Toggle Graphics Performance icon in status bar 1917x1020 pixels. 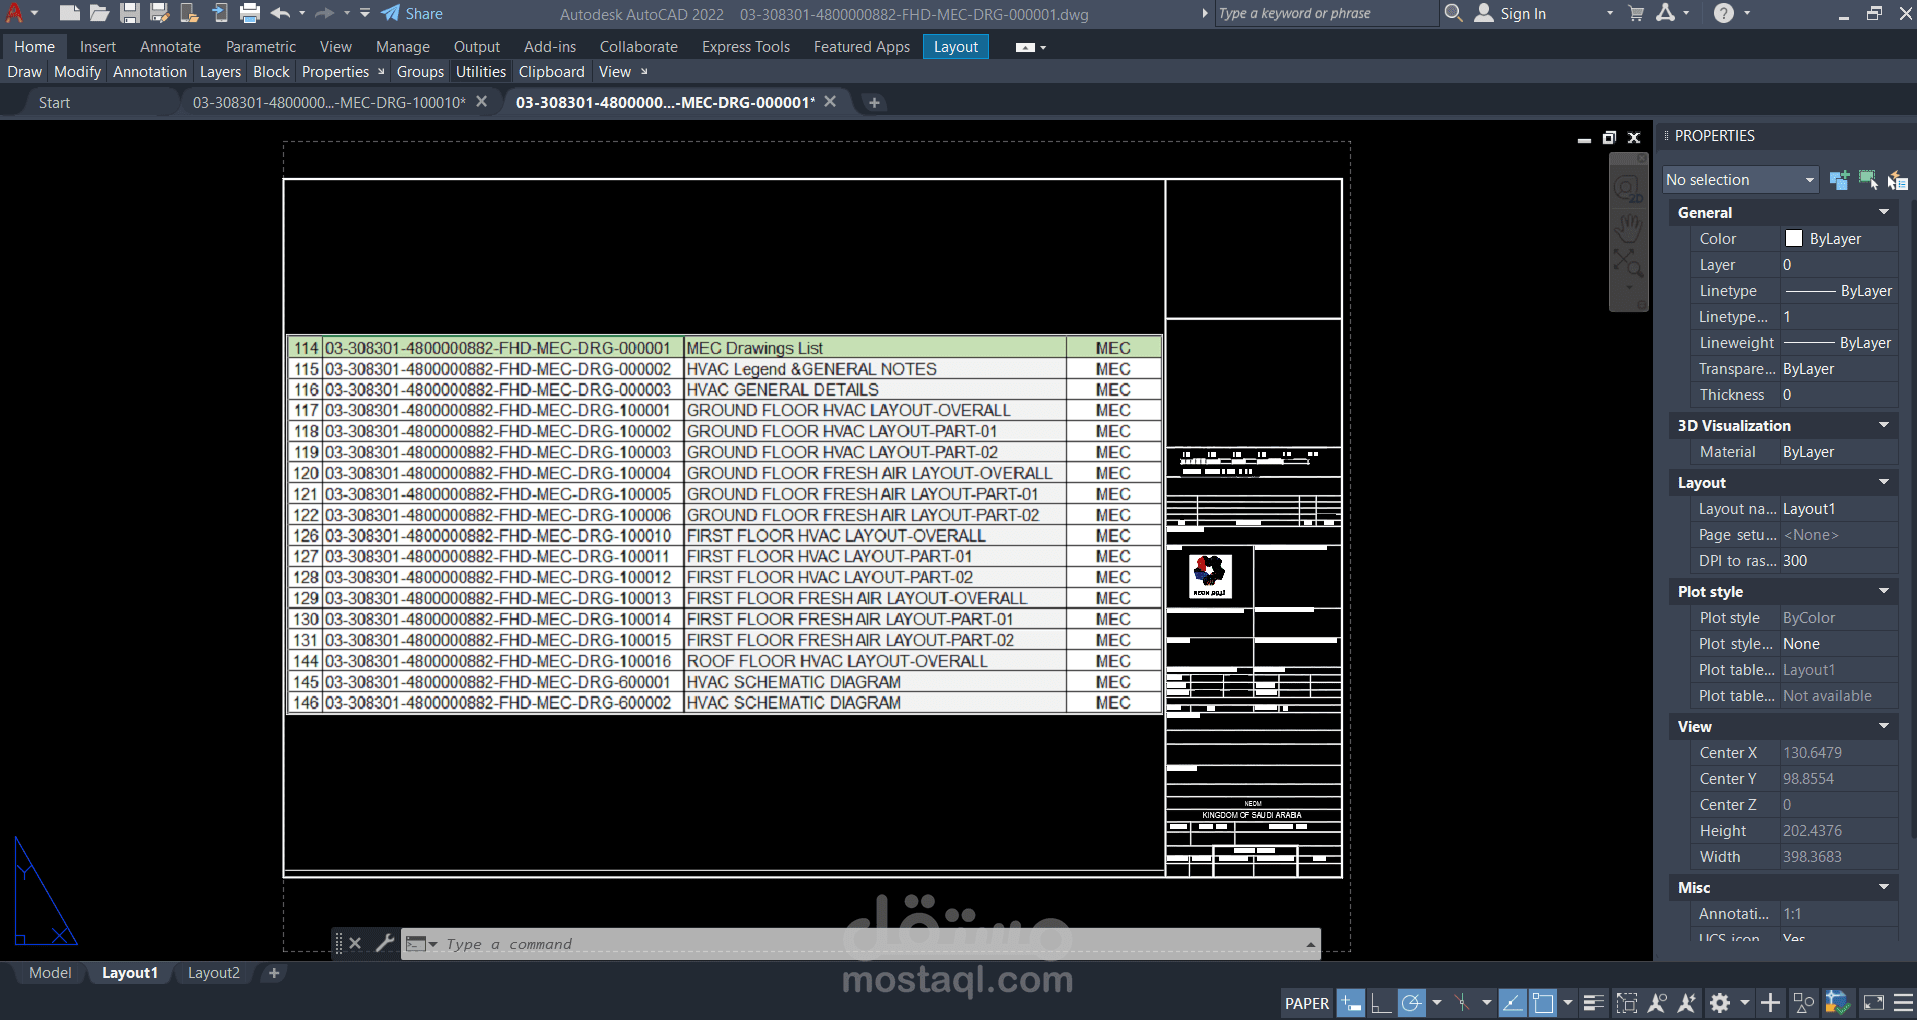[x=1837, y=1003]
